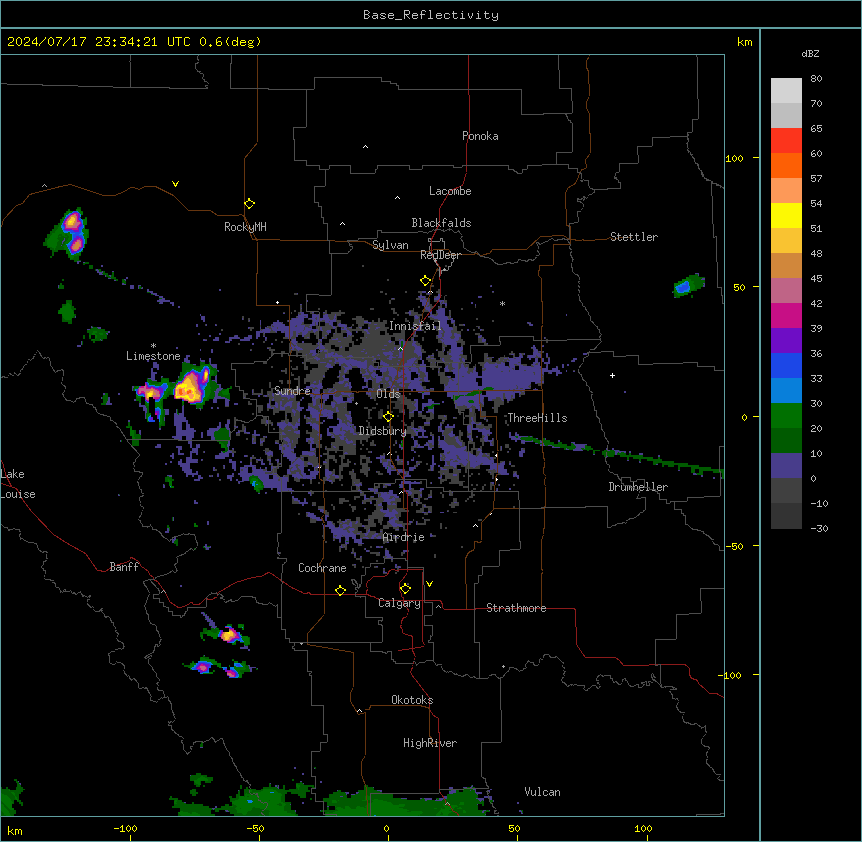The image size is (862, 842).
Task: Click the ThreeHills label
Action: tap(537, 418)
